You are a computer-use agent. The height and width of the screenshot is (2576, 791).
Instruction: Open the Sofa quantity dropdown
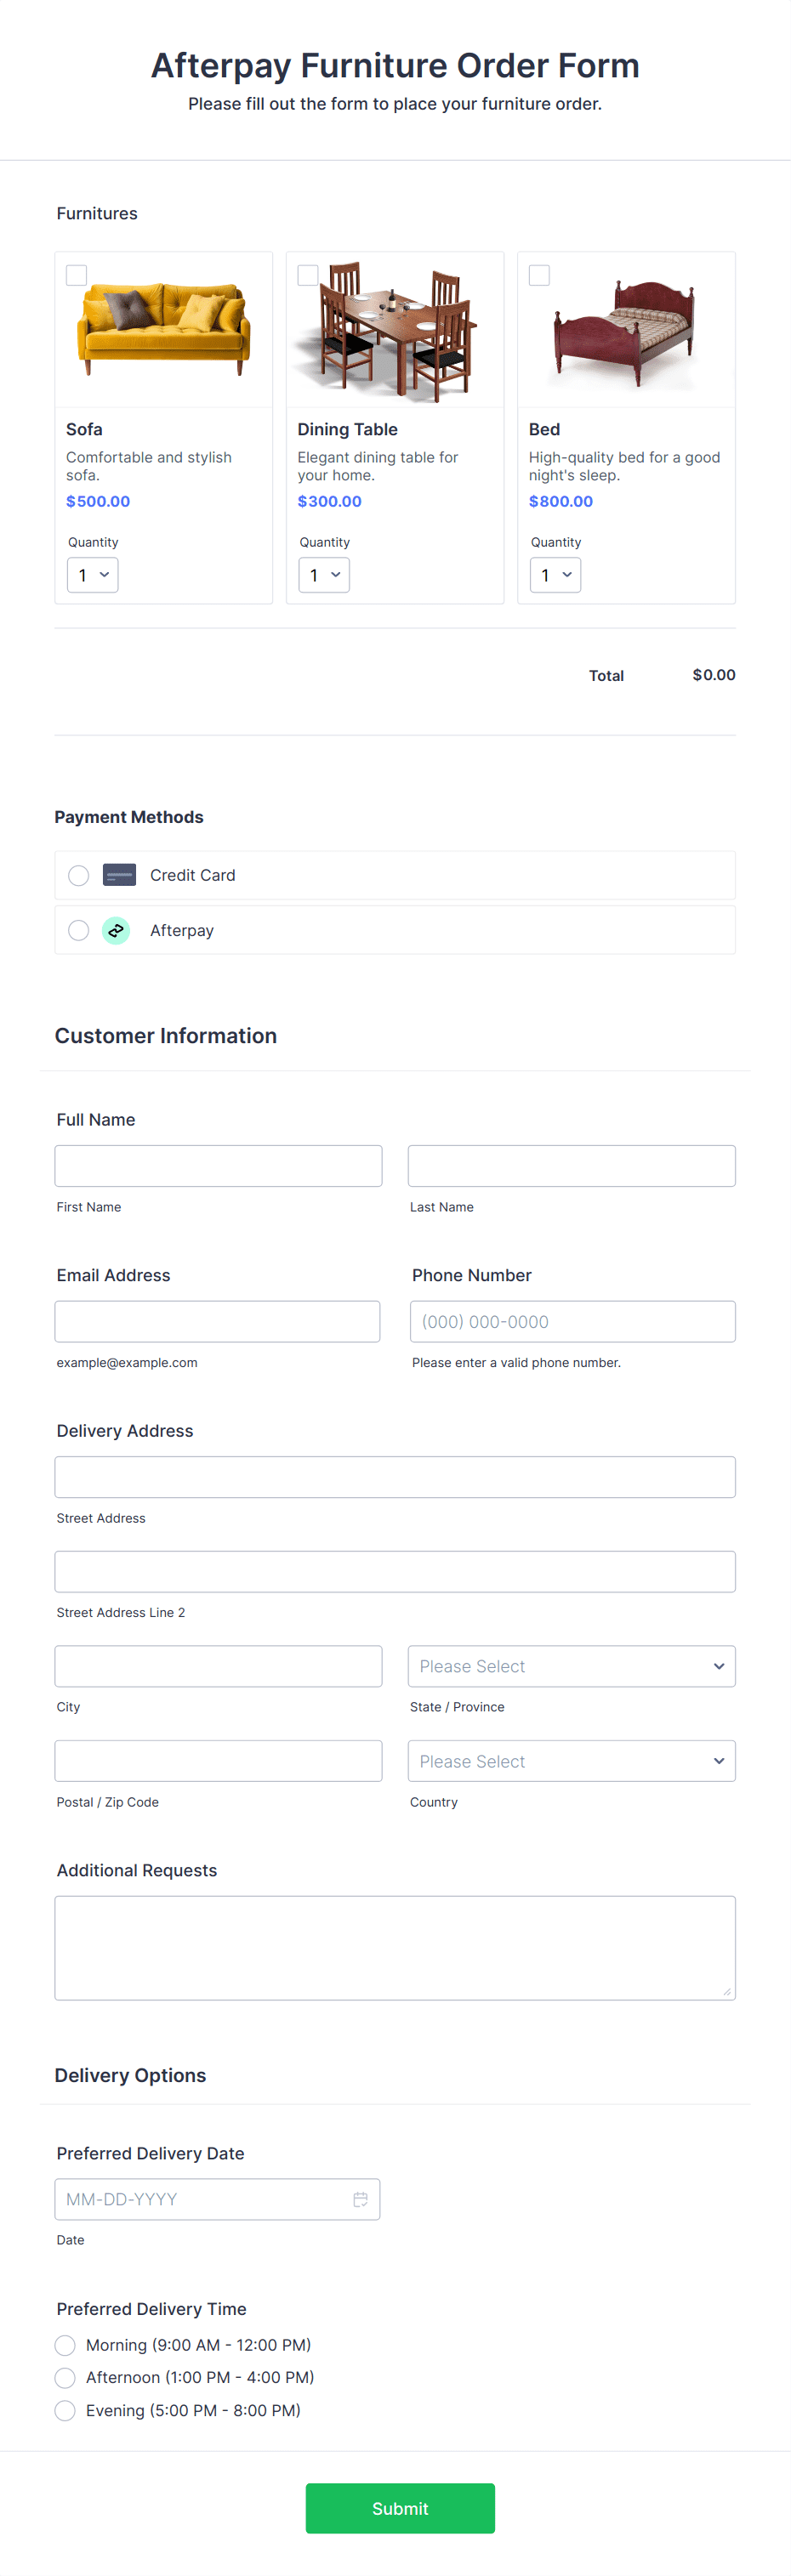pos(92,575)
